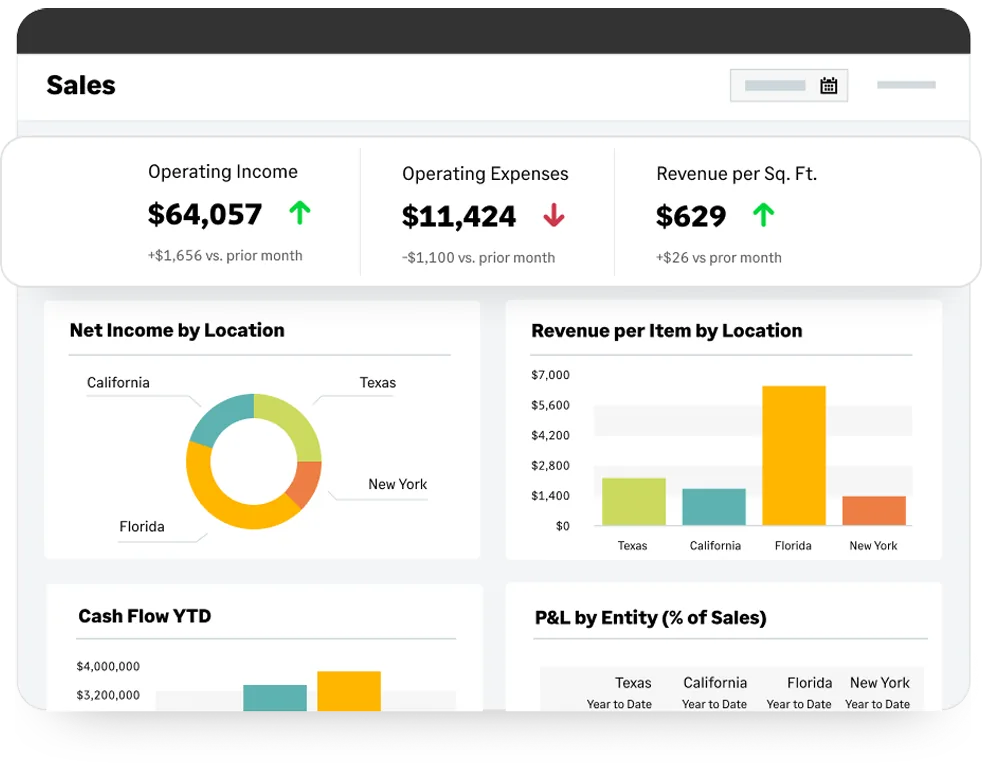Click 'Year to Date' under Texas column
The width and height of the screenshot is (982, 763).
(x=619, y=704)
